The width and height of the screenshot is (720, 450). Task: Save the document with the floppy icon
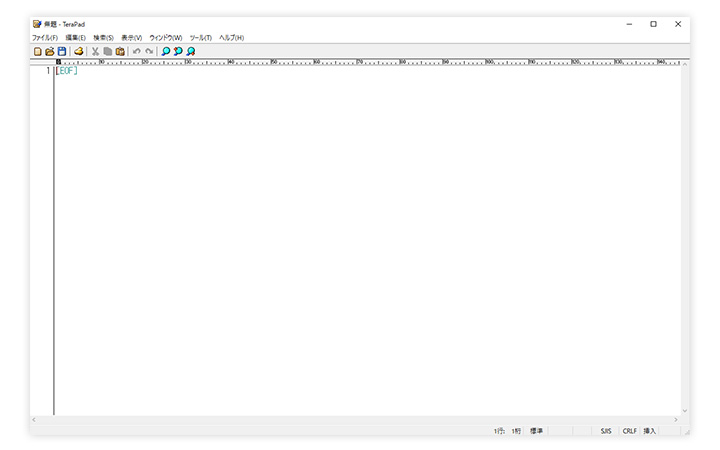coord(61,51)
